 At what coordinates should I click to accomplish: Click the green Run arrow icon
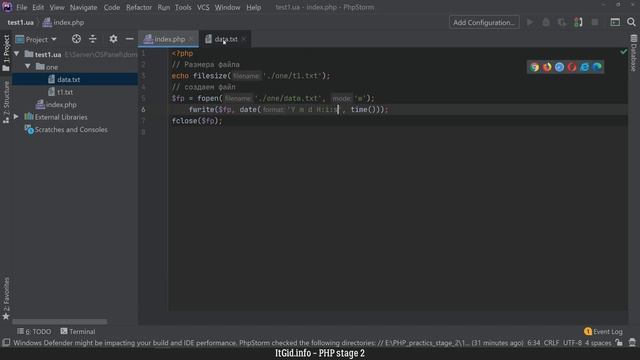[x=530, y=22]
